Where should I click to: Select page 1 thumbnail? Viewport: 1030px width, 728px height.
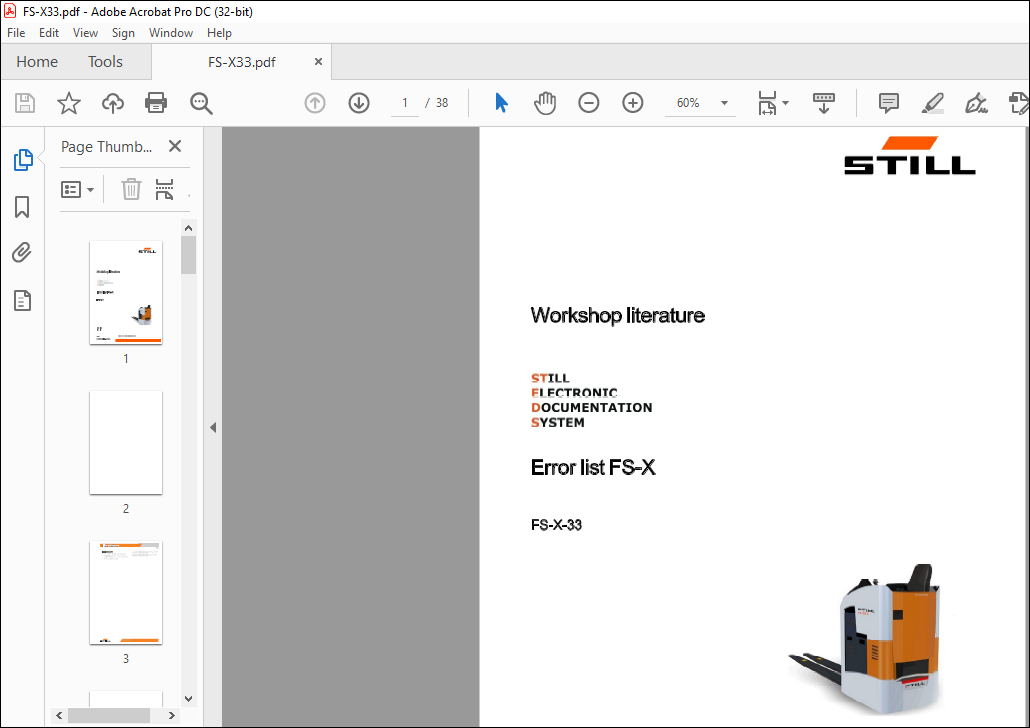pyautogui.click(x=125, y=292)
